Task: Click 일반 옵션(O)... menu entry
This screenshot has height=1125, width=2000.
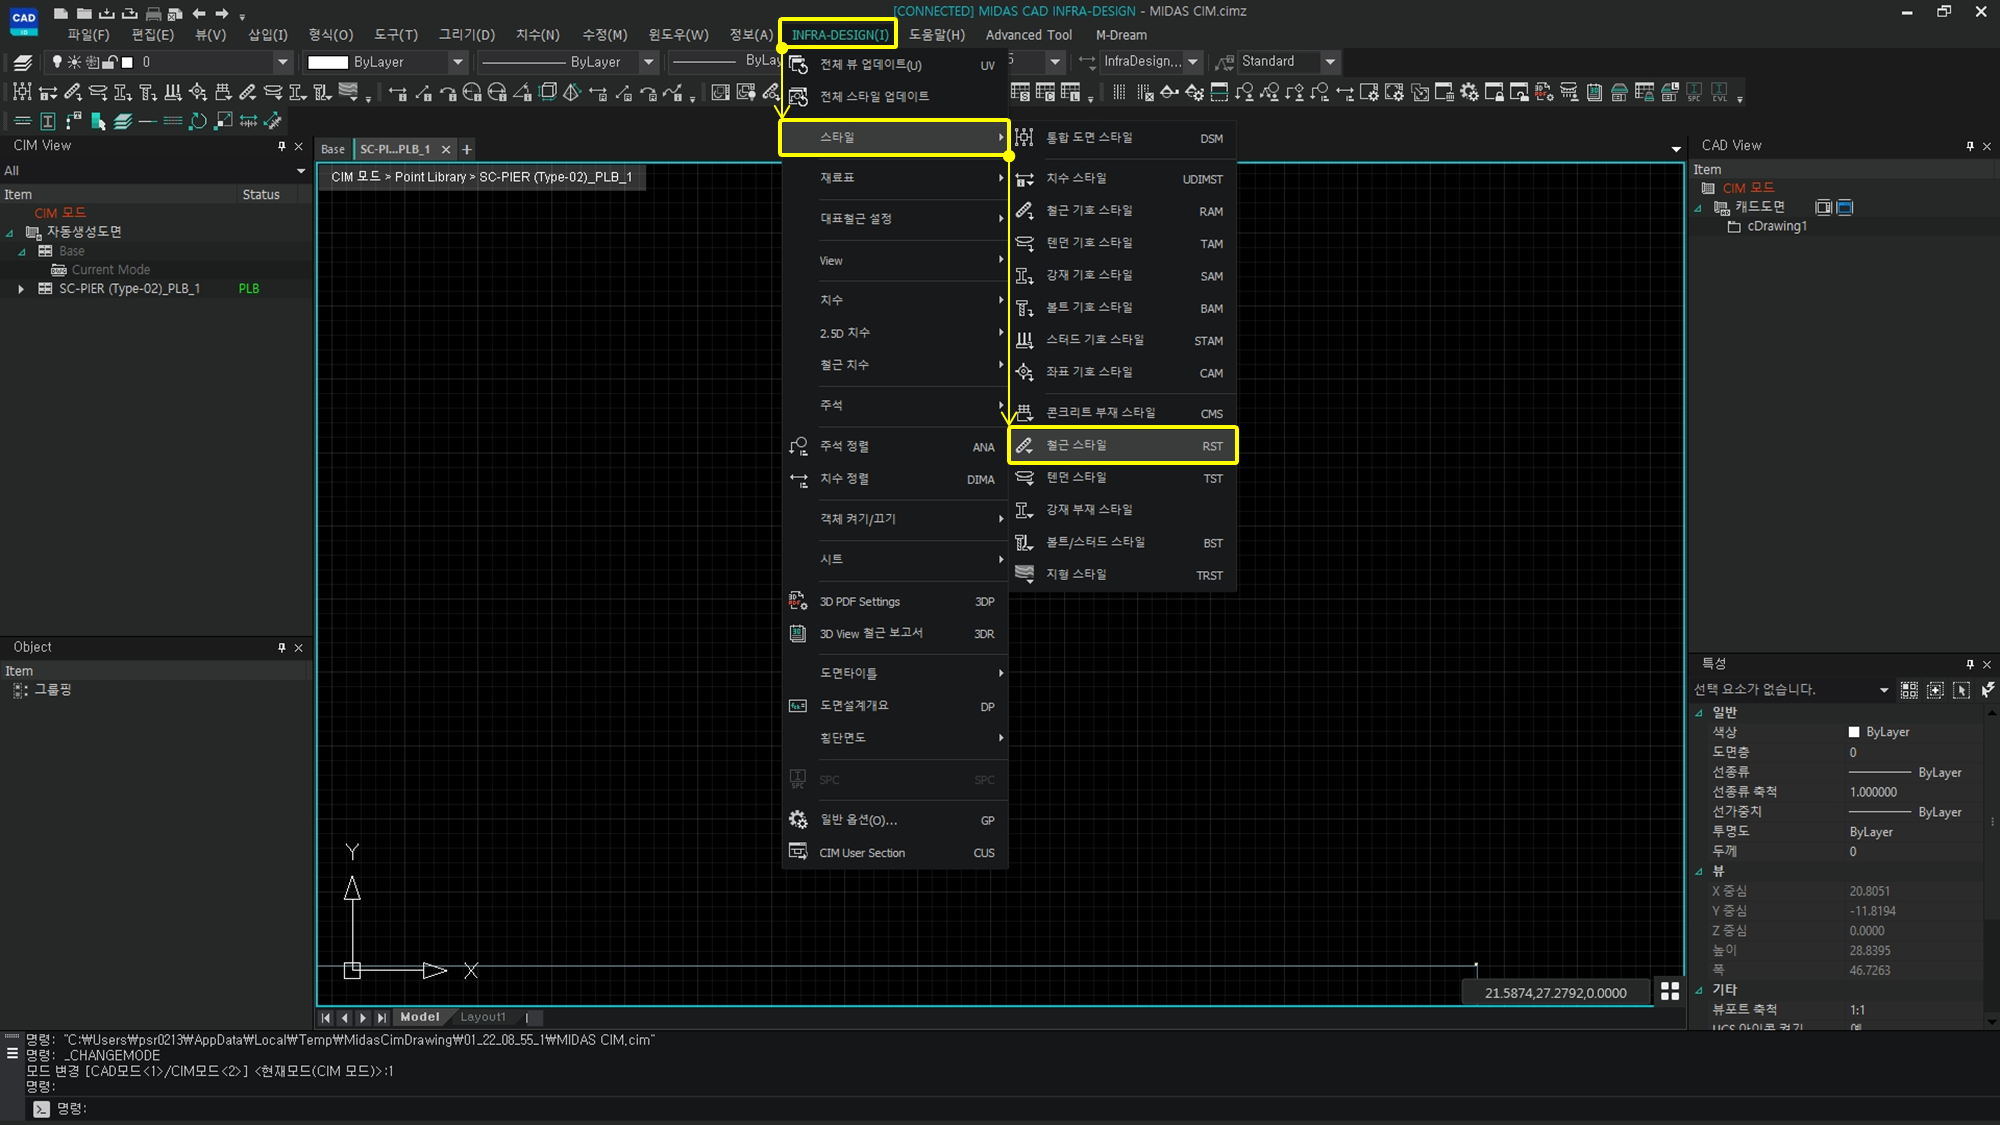Action: click(895, 820)
